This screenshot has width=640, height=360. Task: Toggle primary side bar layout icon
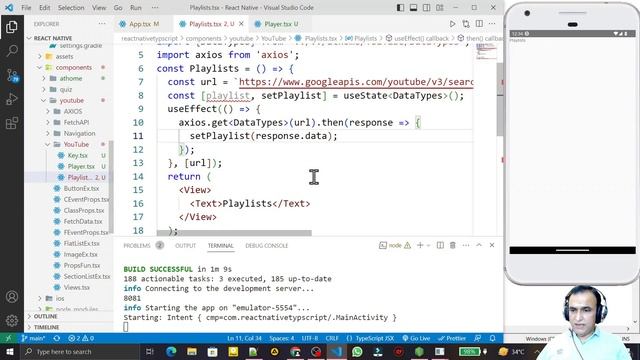[400, 8]
